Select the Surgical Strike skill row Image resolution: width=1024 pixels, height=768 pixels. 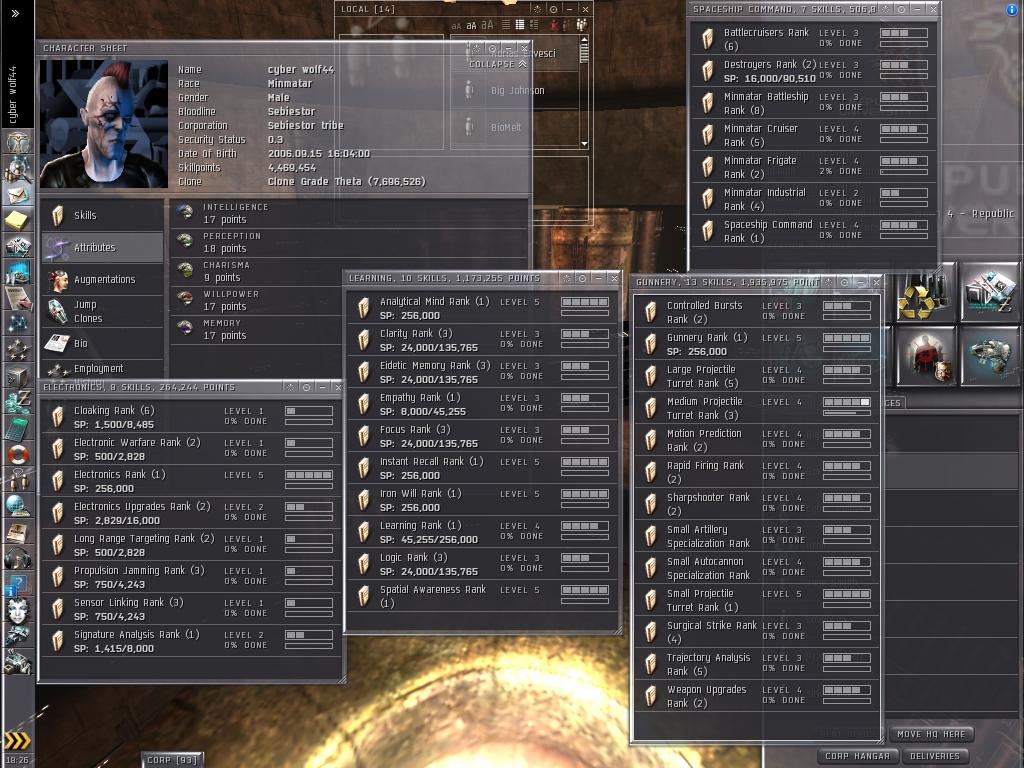pyautogui.click(x=756, y=632)
